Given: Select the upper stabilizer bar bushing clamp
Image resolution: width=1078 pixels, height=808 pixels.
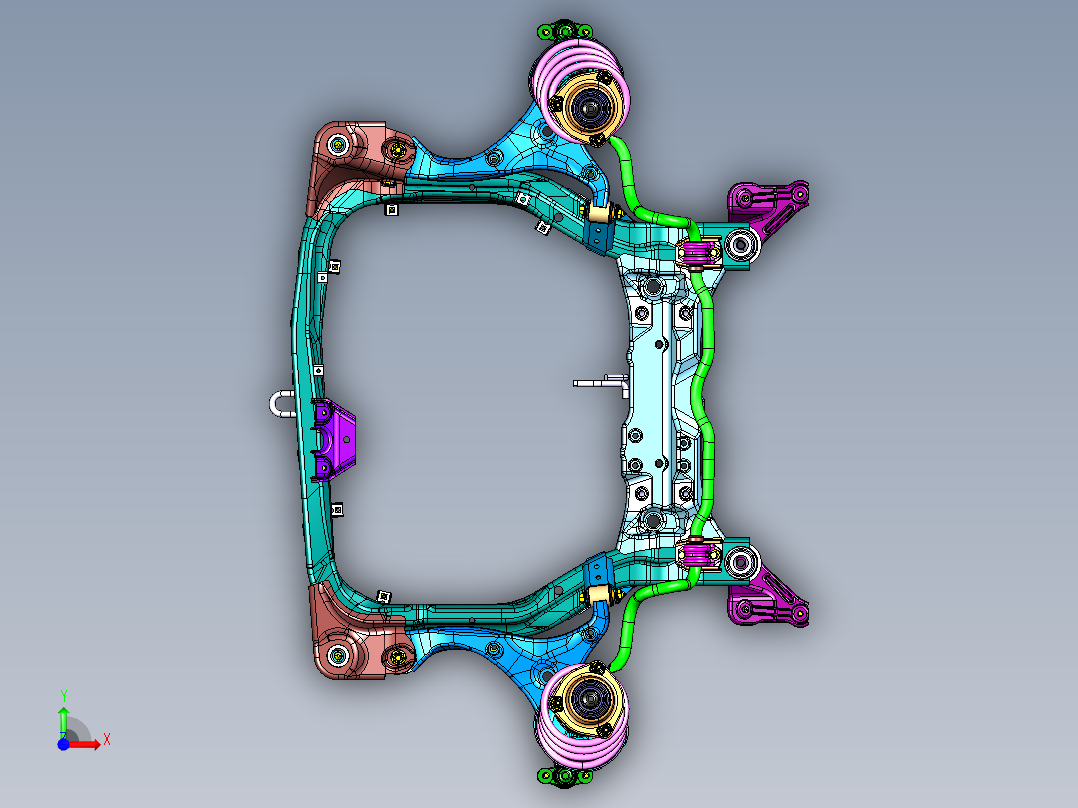Looking at the screenshot, I should point(699,254).
